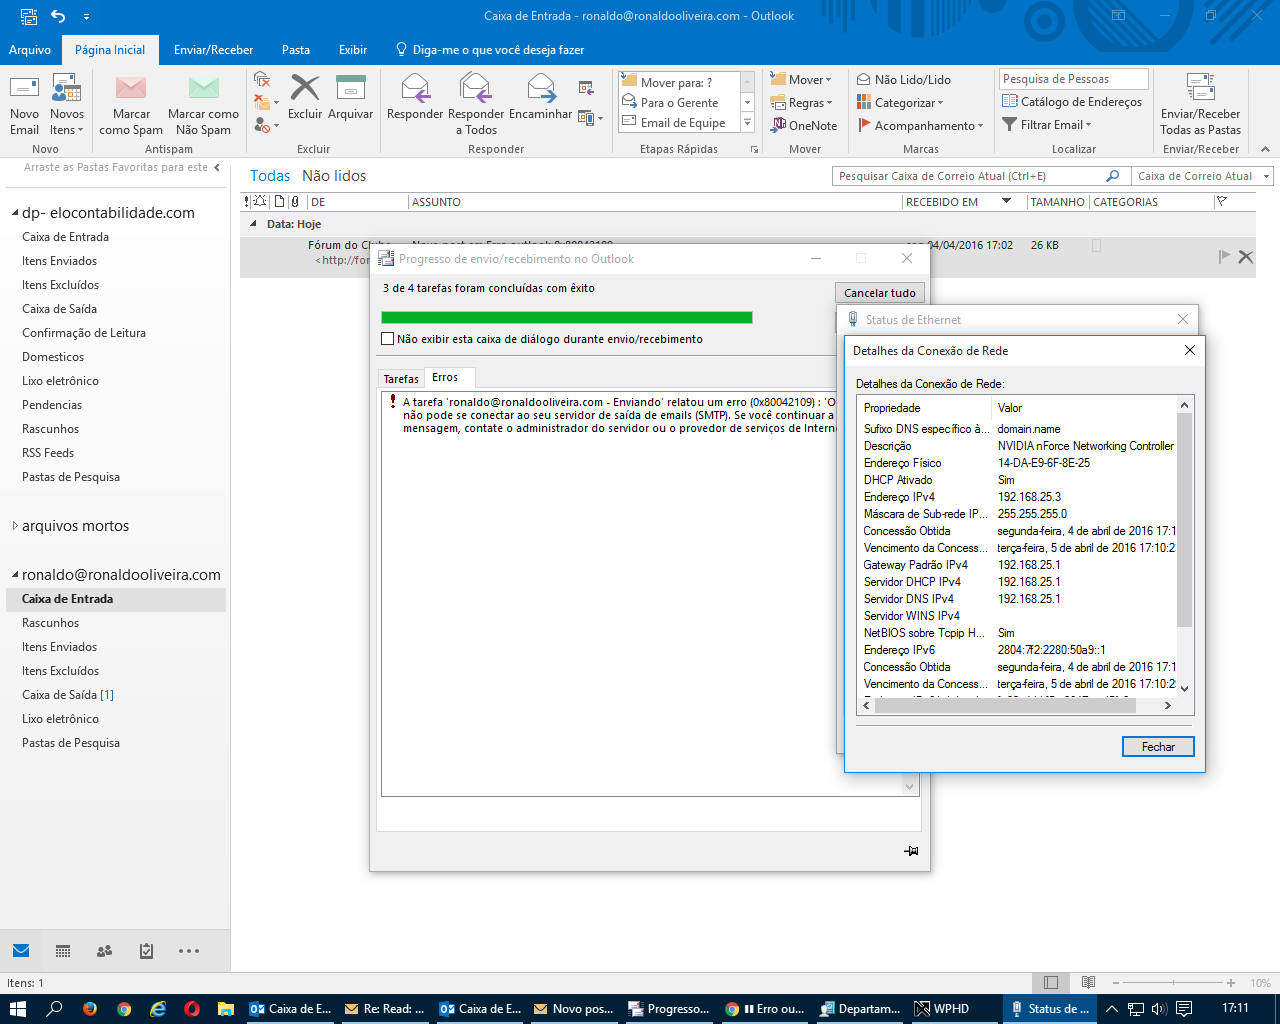Switch to Enviar/Receber ribbon tab

(x=213, y=50)
